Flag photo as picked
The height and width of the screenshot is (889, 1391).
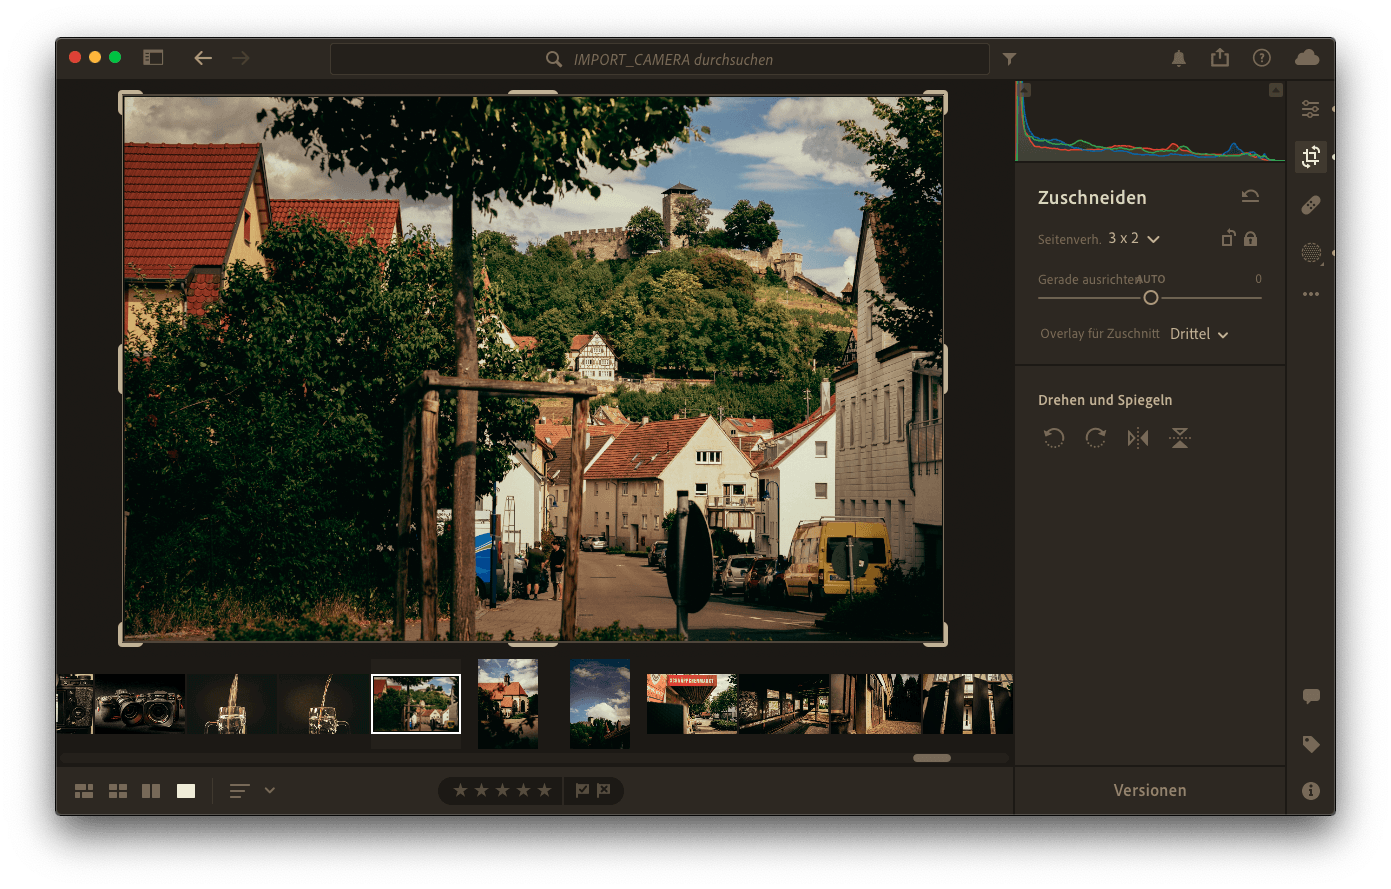(x=582, y=791)
